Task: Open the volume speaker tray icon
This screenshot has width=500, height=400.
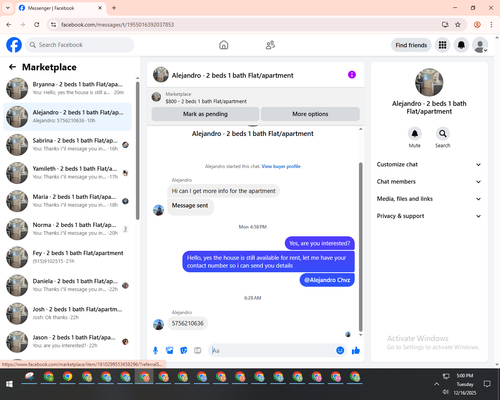Action: (446, 392)
